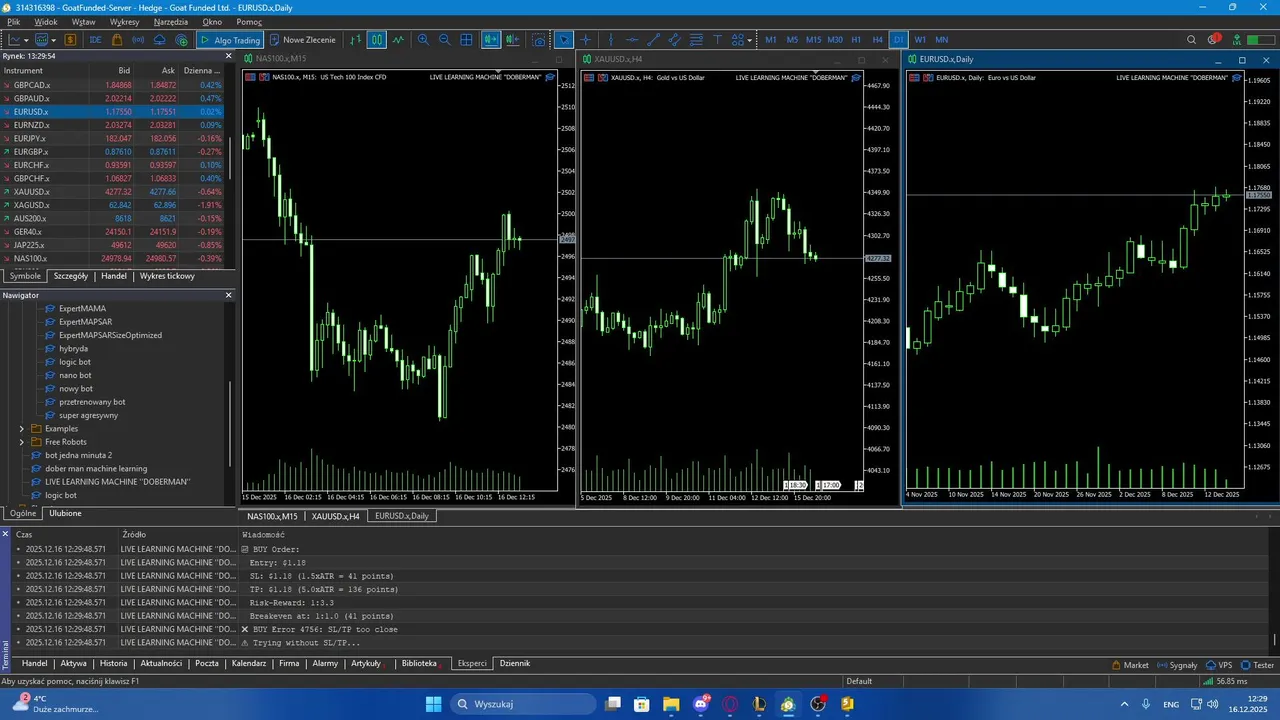
Task: Open the MQL IDE editor icon
Action: (x=95, y=40)
